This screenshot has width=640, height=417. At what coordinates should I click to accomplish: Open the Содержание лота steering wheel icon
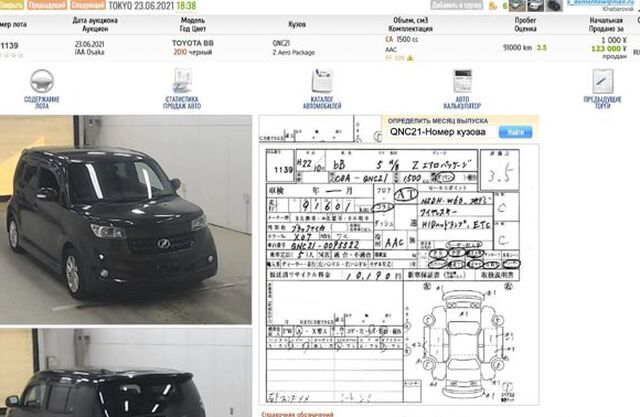pos(42,81)
